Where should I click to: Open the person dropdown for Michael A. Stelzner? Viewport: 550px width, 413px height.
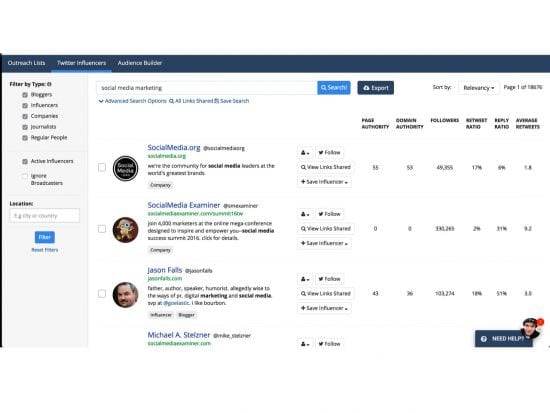tap(305, 344)
